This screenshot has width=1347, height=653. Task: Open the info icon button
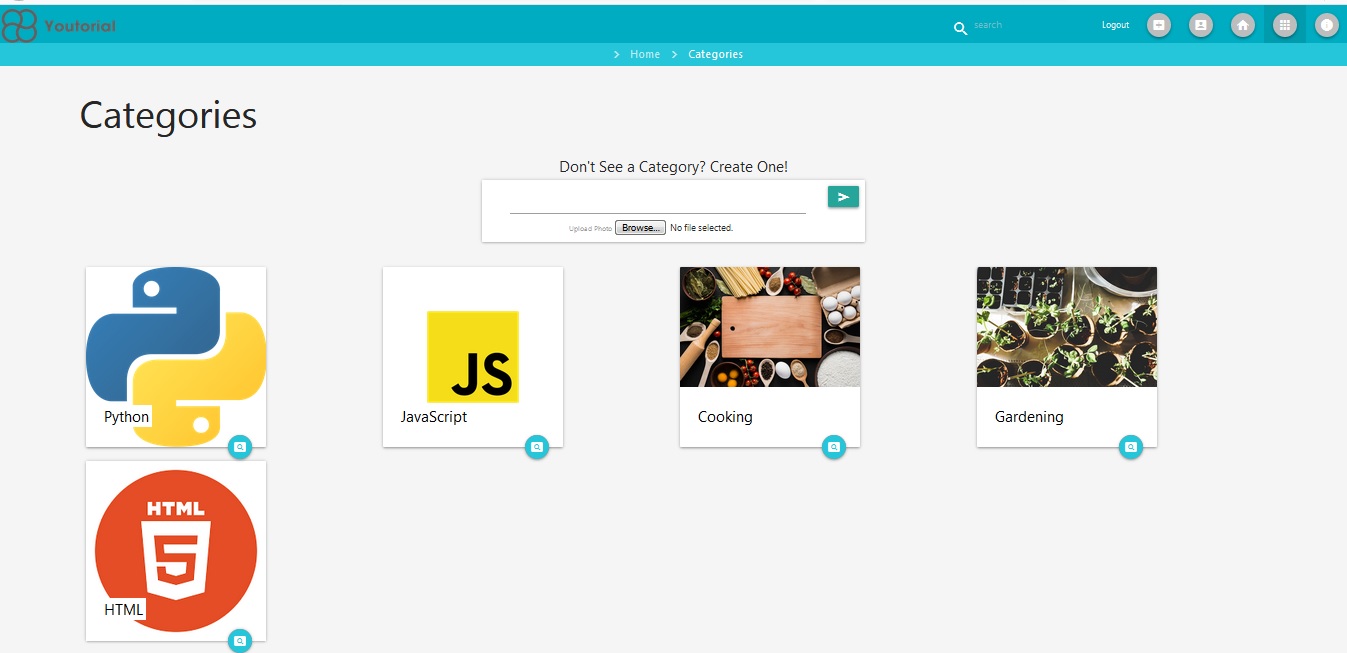pos(1327,25)
